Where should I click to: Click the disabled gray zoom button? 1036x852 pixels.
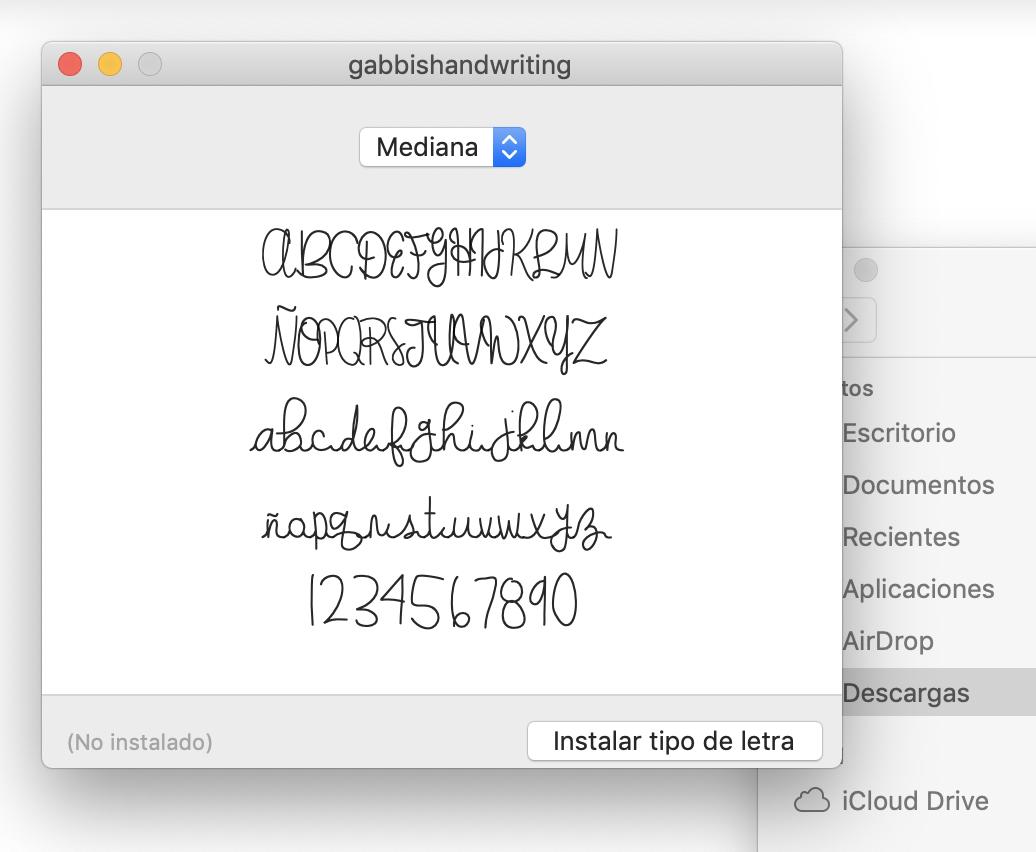point(149,65)
